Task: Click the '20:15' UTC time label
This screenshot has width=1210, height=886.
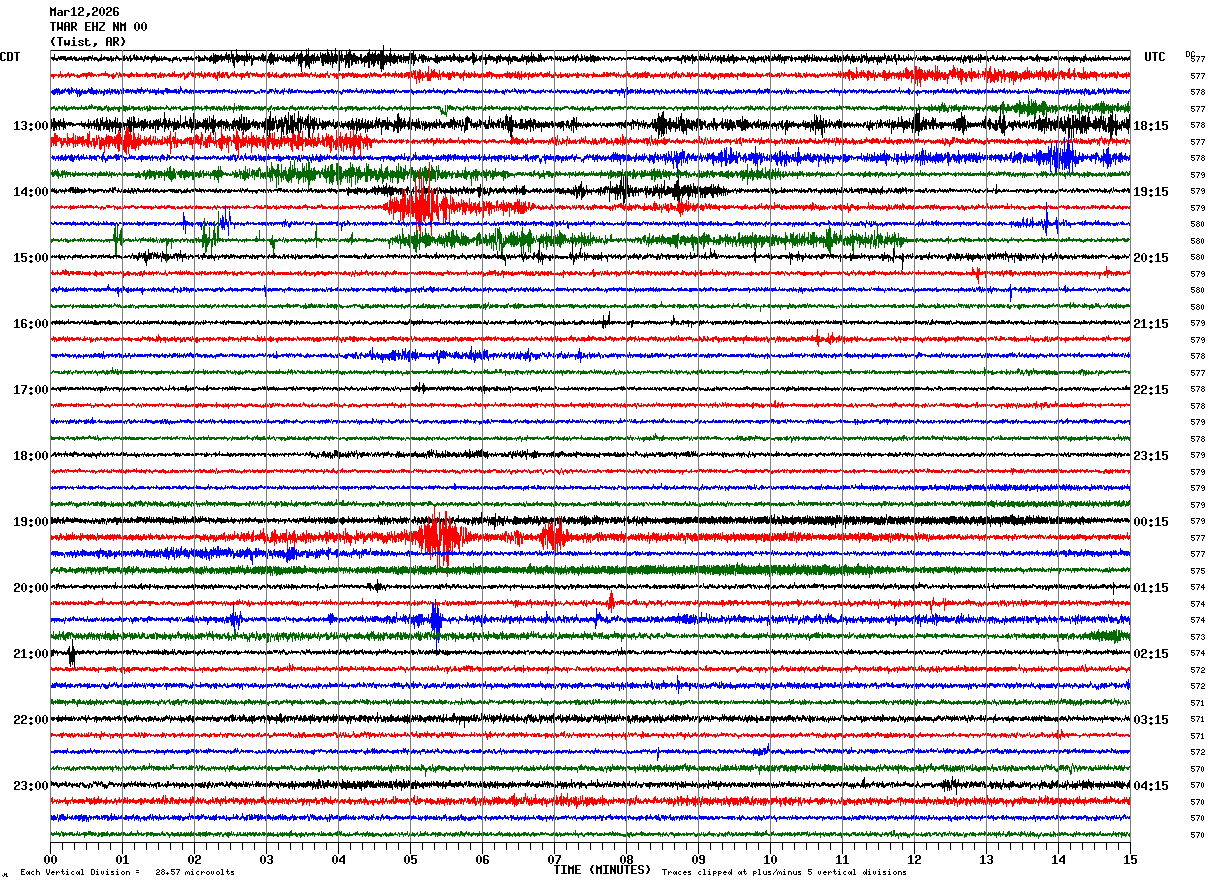Action: [1150, 258]
